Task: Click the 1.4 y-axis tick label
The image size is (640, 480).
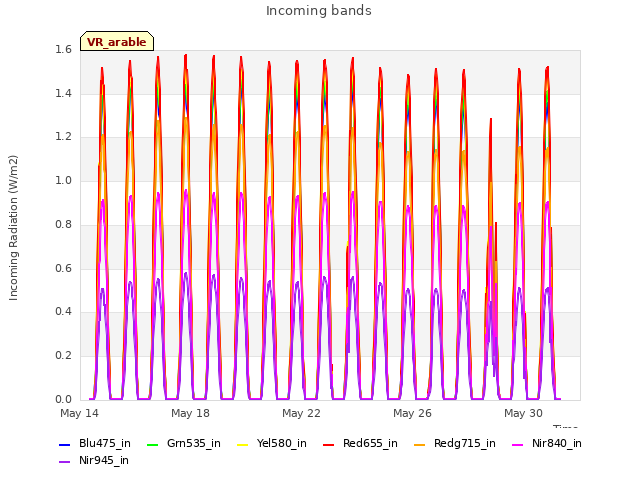Action: click(63, 93)
